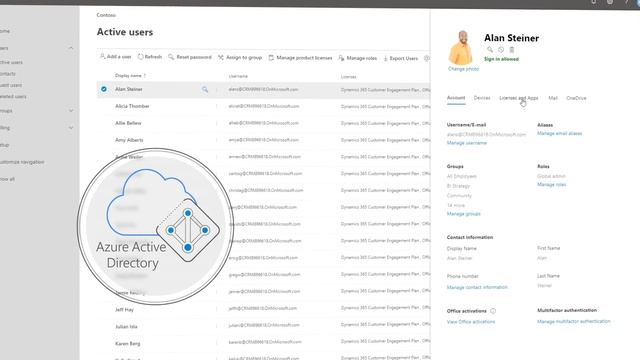
Task: Select the Julian Isla user row
Action: (263, 327)
